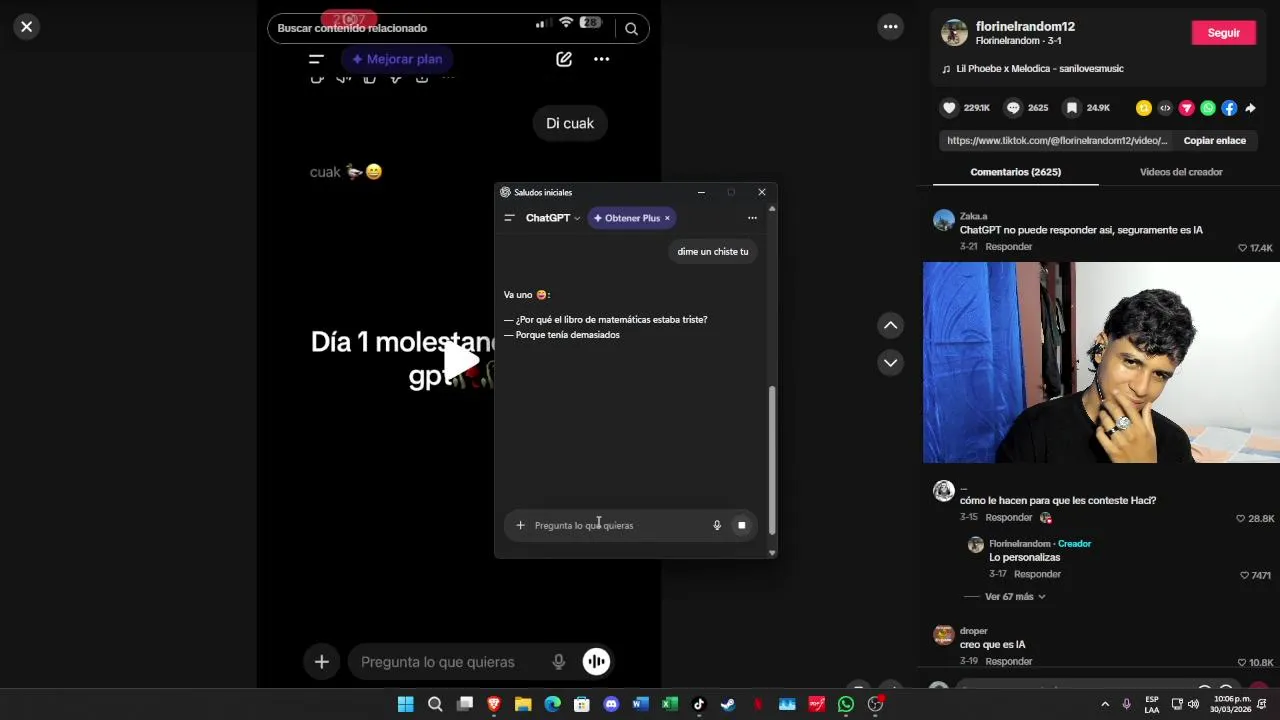Click the Copiar enlace button

point(1214,141)
